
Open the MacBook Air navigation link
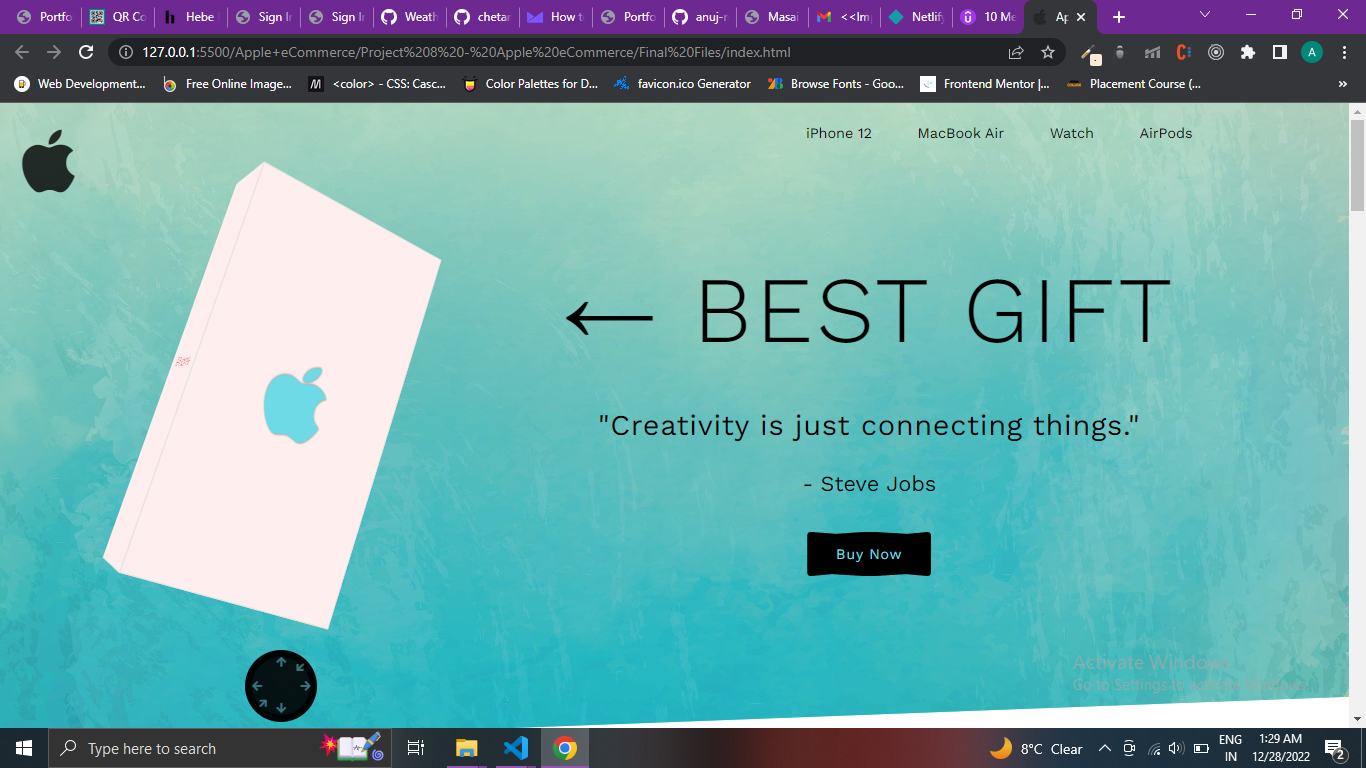click(960, 133)
